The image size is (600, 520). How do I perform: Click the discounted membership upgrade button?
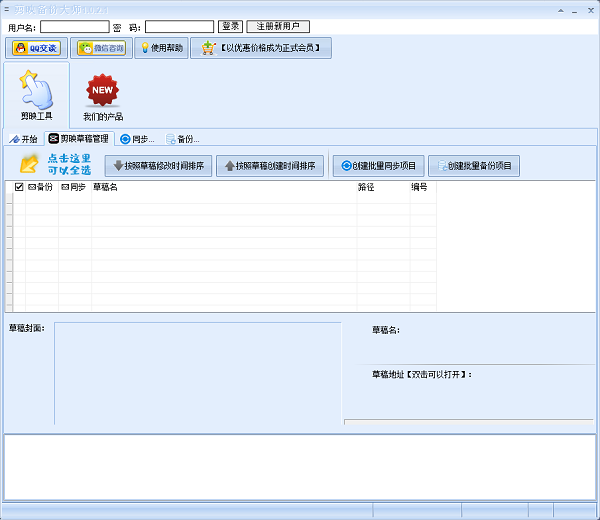[x=261, y=48]
